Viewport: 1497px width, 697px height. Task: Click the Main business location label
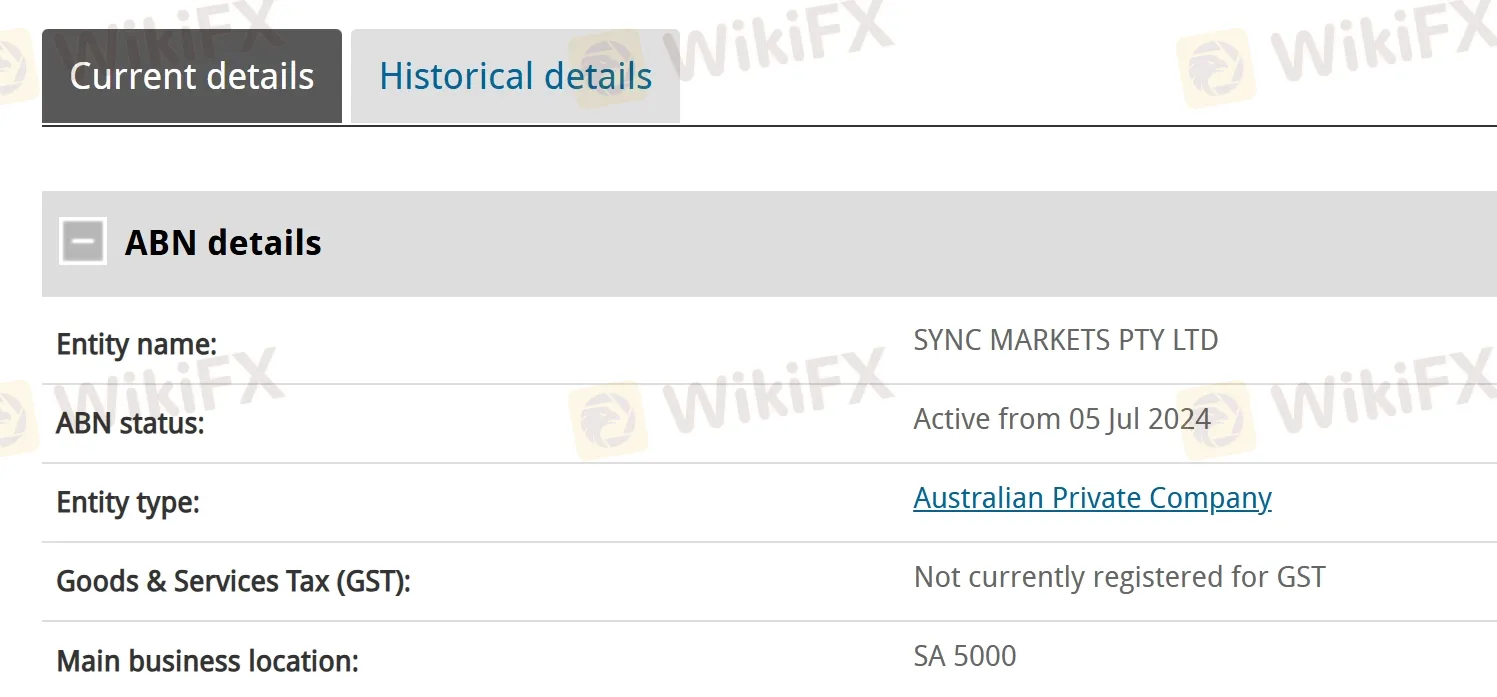coord(207,661)
